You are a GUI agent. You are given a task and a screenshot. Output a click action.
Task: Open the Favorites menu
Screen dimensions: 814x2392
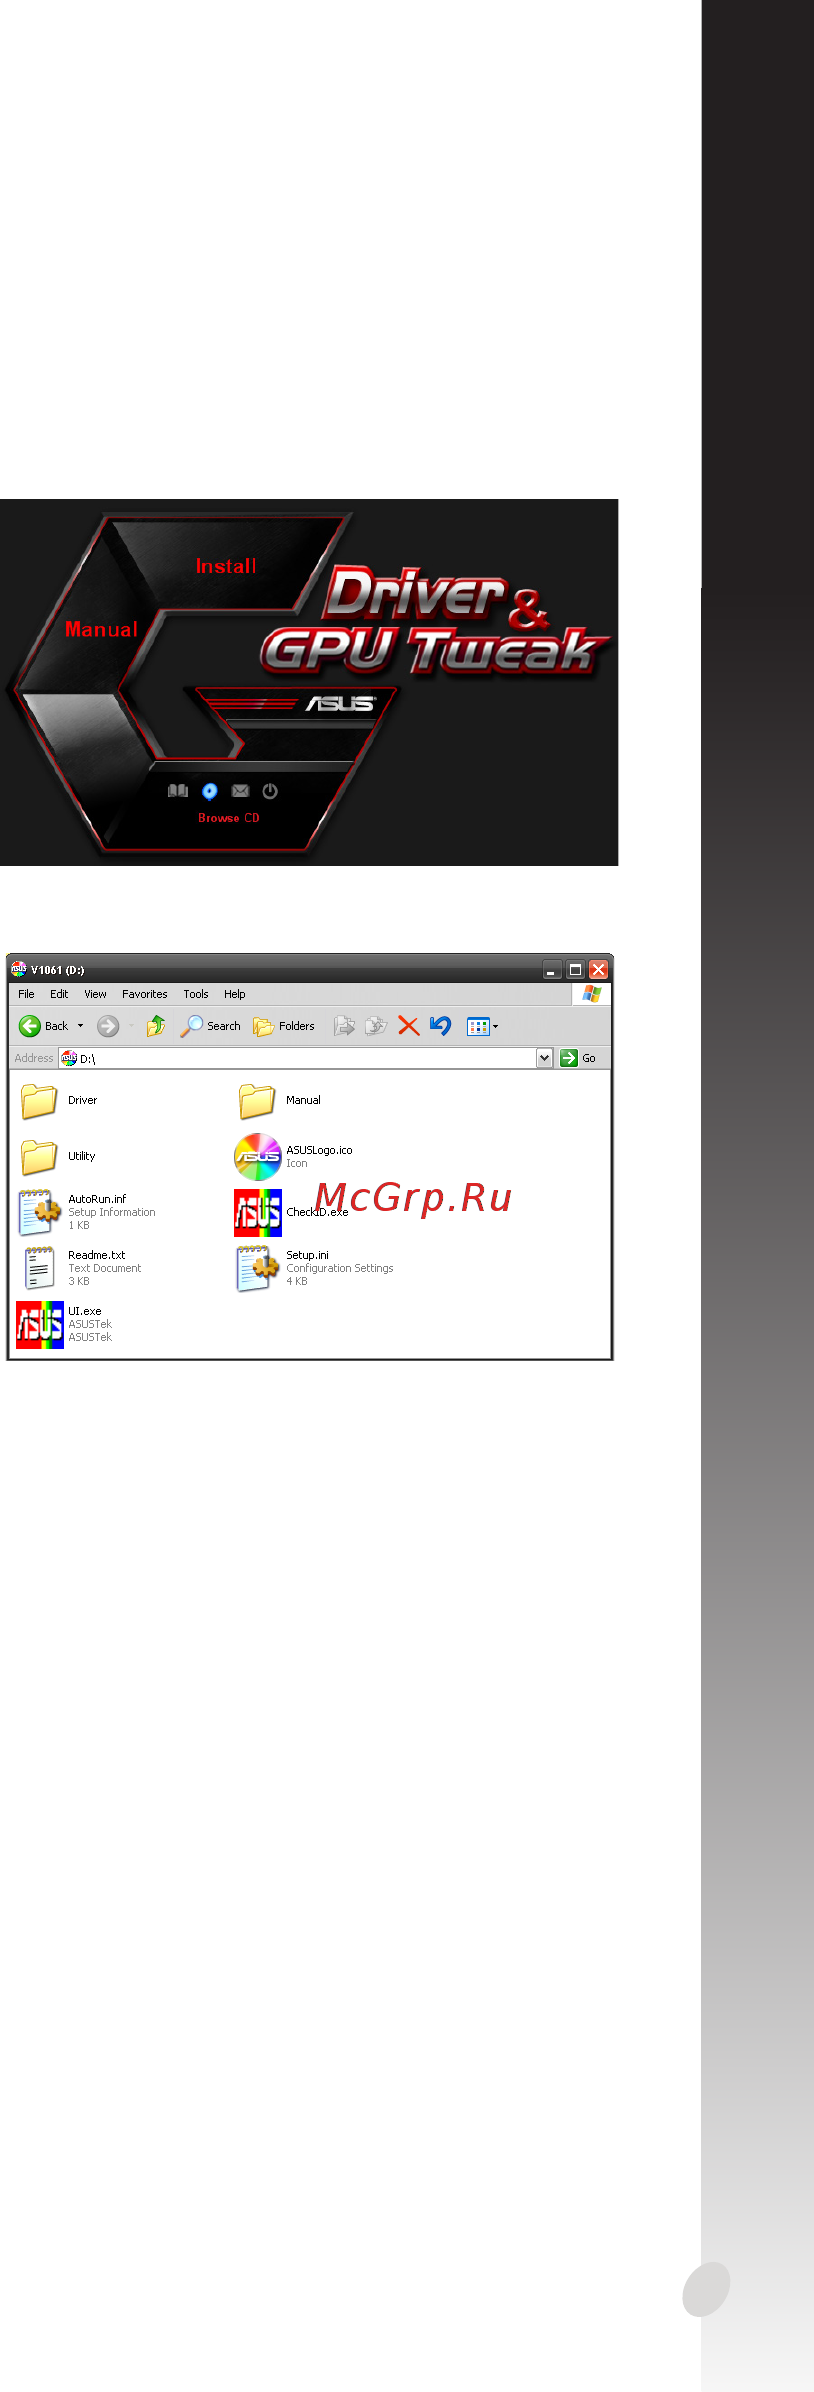point(145,994)
